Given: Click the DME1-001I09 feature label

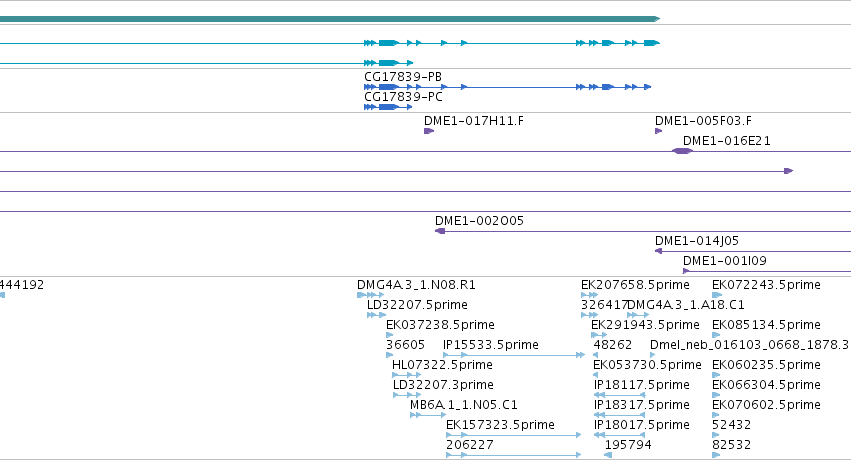Looking at the screenshot, I should point(725,261).
